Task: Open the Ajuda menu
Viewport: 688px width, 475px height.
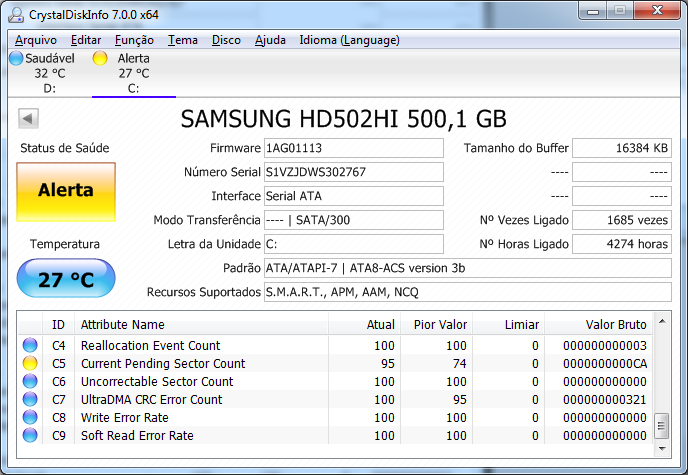Action: [x=270, y=40]
